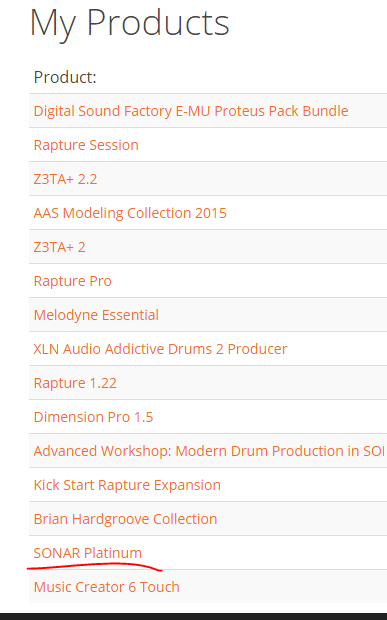Viewport: 387px width, 620px height.
Task: Open XLN Audio Addictive Drums 2 Producer
Action: [x=160, y=349]
